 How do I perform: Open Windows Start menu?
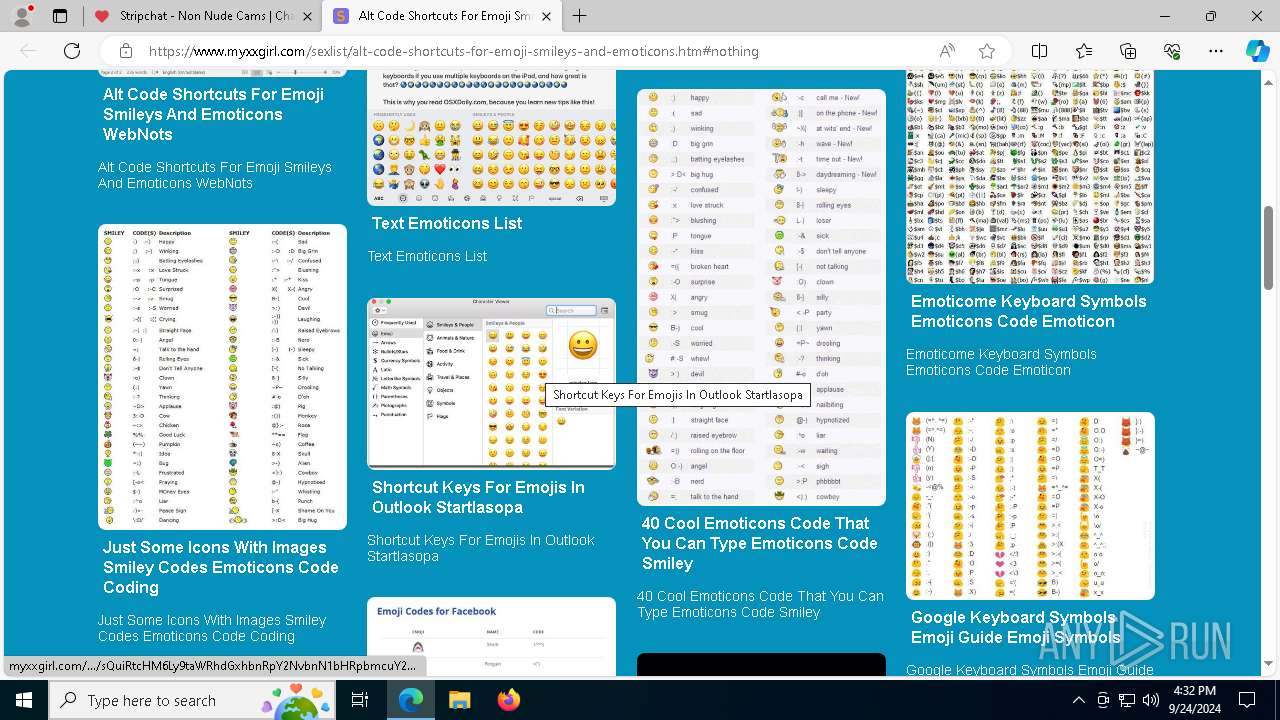(x=24, y=700)
